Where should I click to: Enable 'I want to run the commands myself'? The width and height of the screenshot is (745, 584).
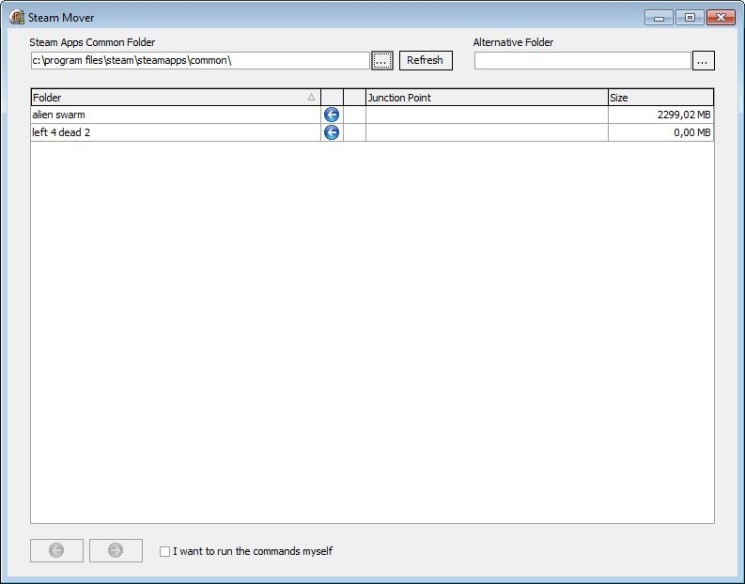click(165, 551)
